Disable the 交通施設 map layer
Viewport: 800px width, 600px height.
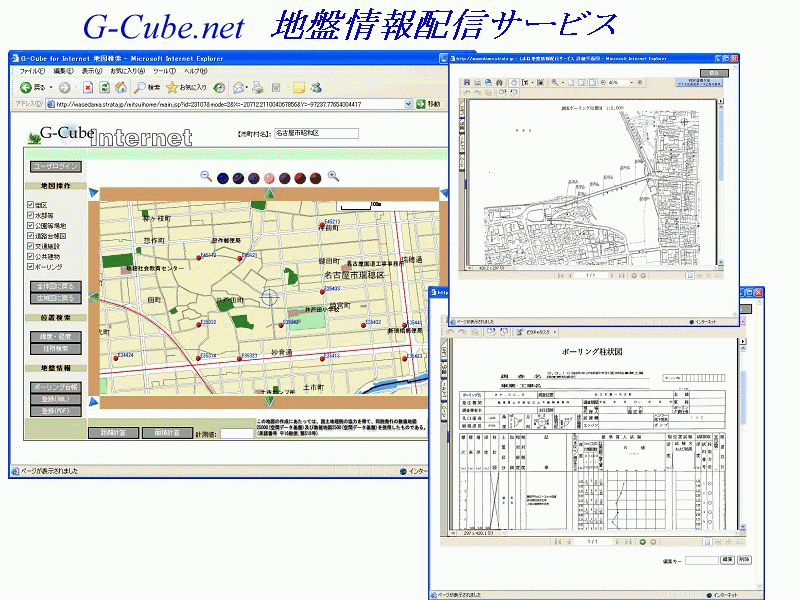[30, 246]
